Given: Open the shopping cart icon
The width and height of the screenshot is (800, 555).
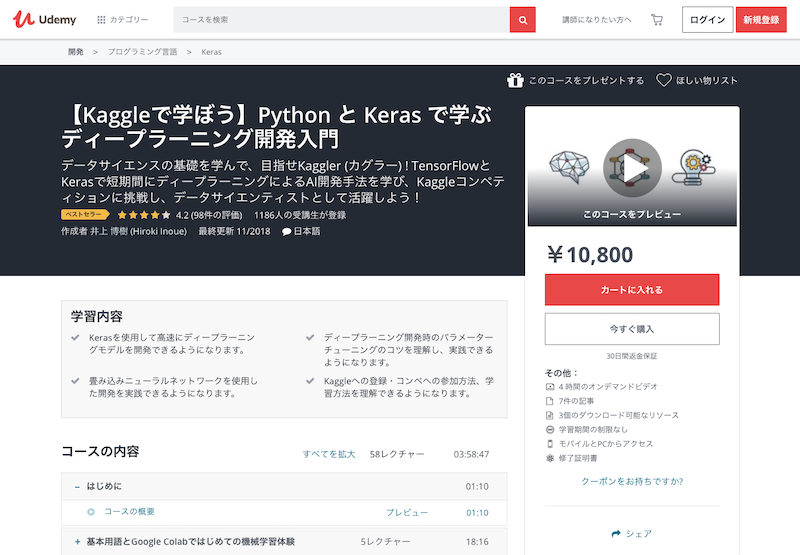Looking at the screenshot, I should coord(657,19).
